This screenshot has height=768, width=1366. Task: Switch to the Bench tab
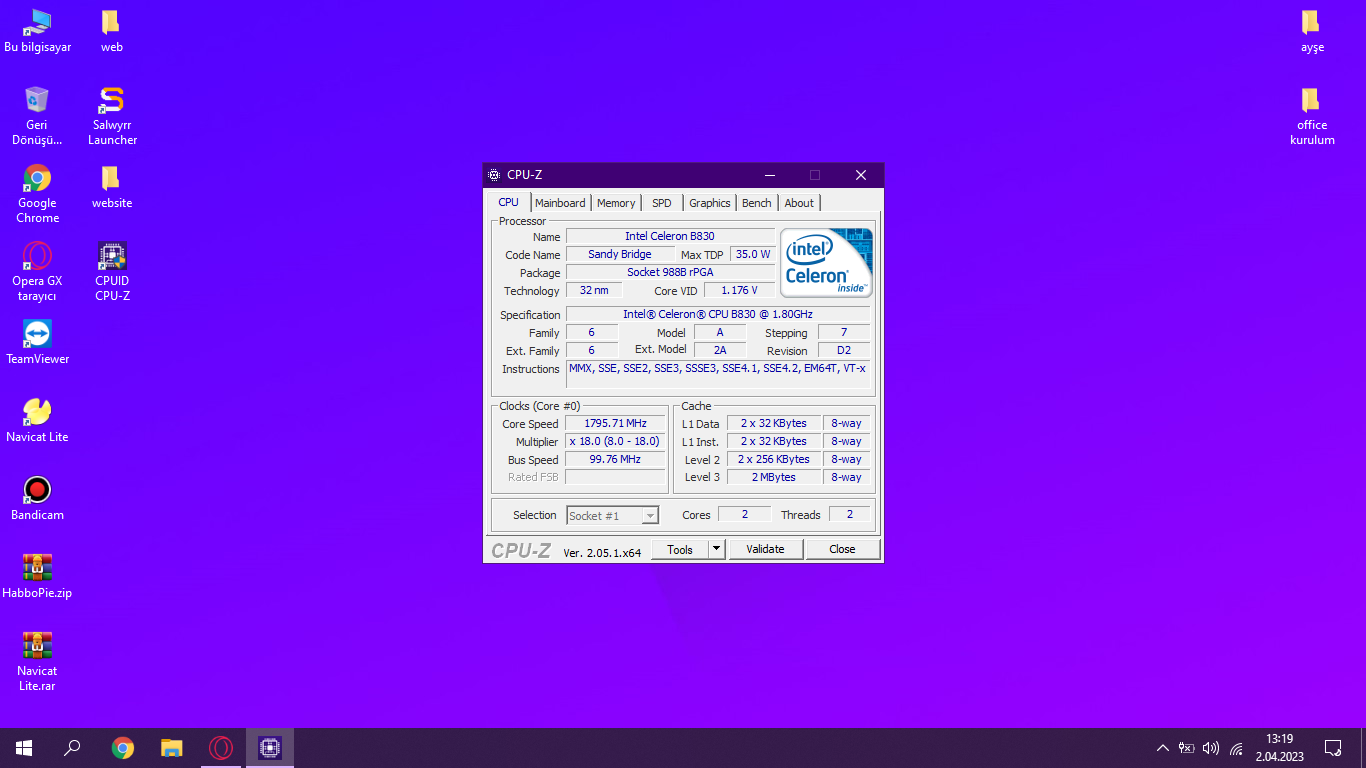click(x=757, y=203)
